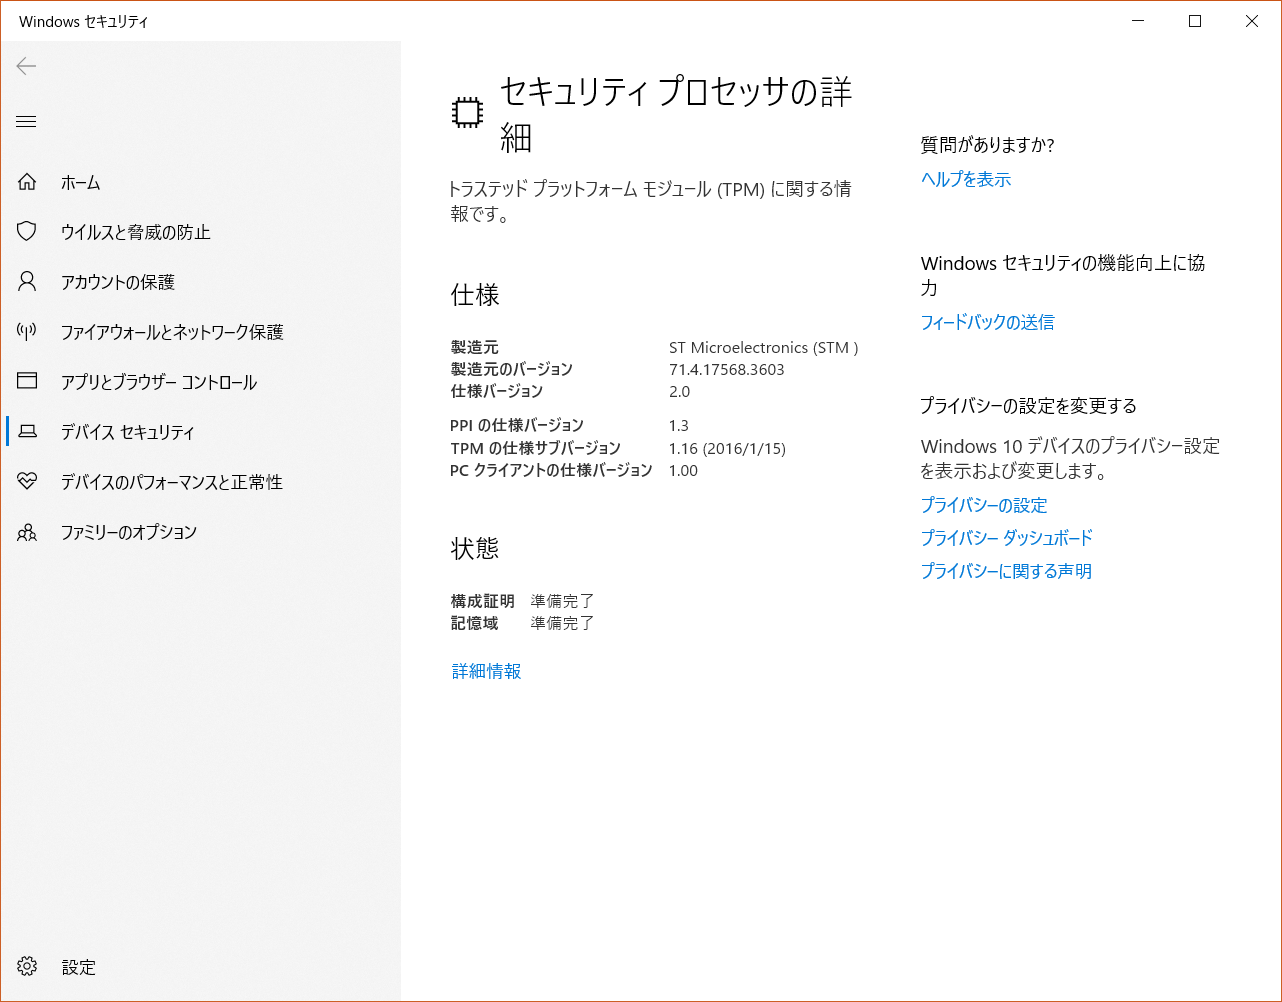This screenshot has width=1282, height=1002.
Task: Read the プライバシーに関する声明 link
Action: tap(1006, 571)
